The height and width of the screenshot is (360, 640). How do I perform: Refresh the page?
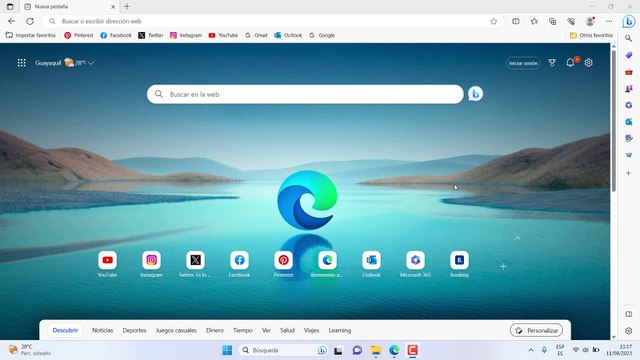[30, 21]
